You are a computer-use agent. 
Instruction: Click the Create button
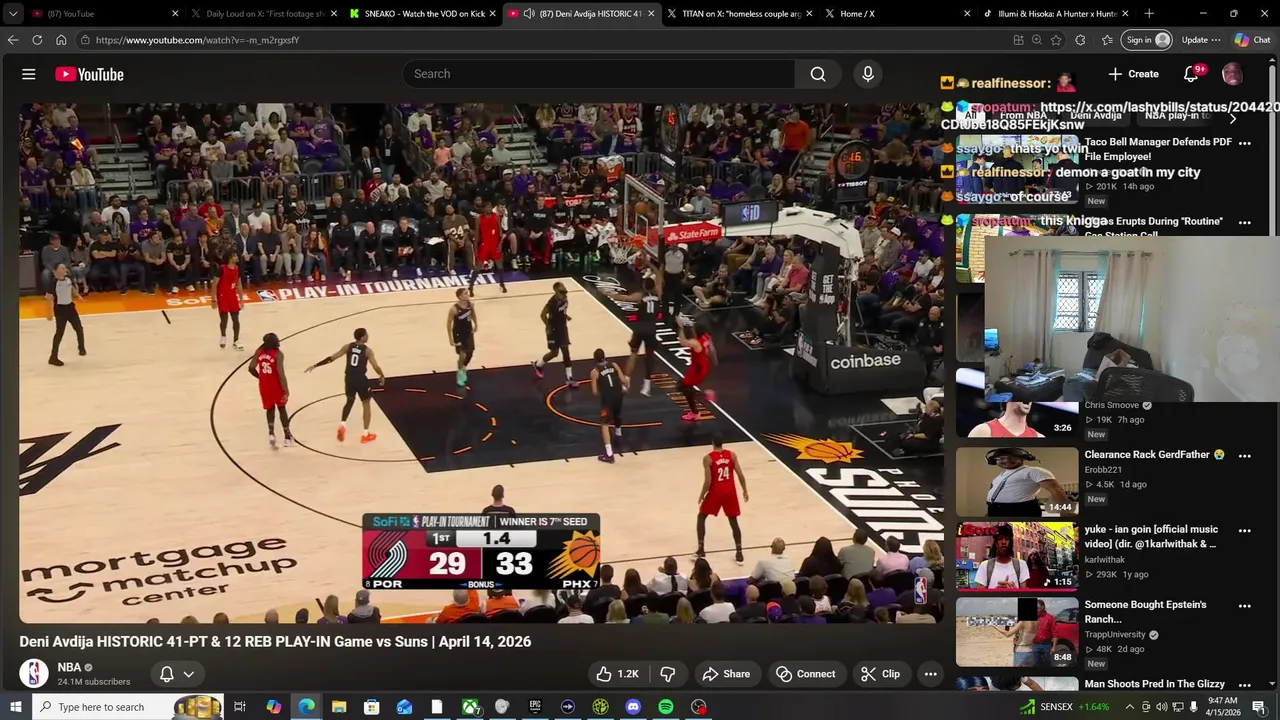tap(1133, 74)
